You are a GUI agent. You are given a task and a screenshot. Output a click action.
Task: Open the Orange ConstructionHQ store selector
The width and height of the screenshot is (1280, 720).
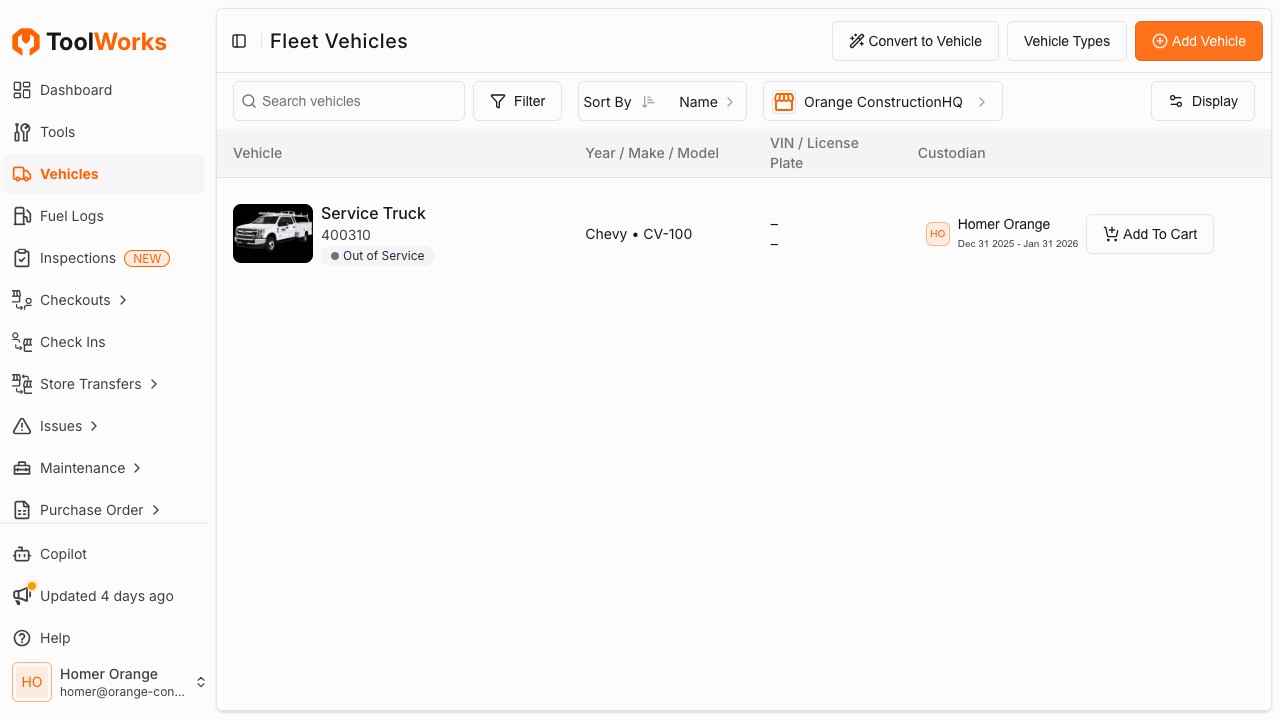coord(882,101)
